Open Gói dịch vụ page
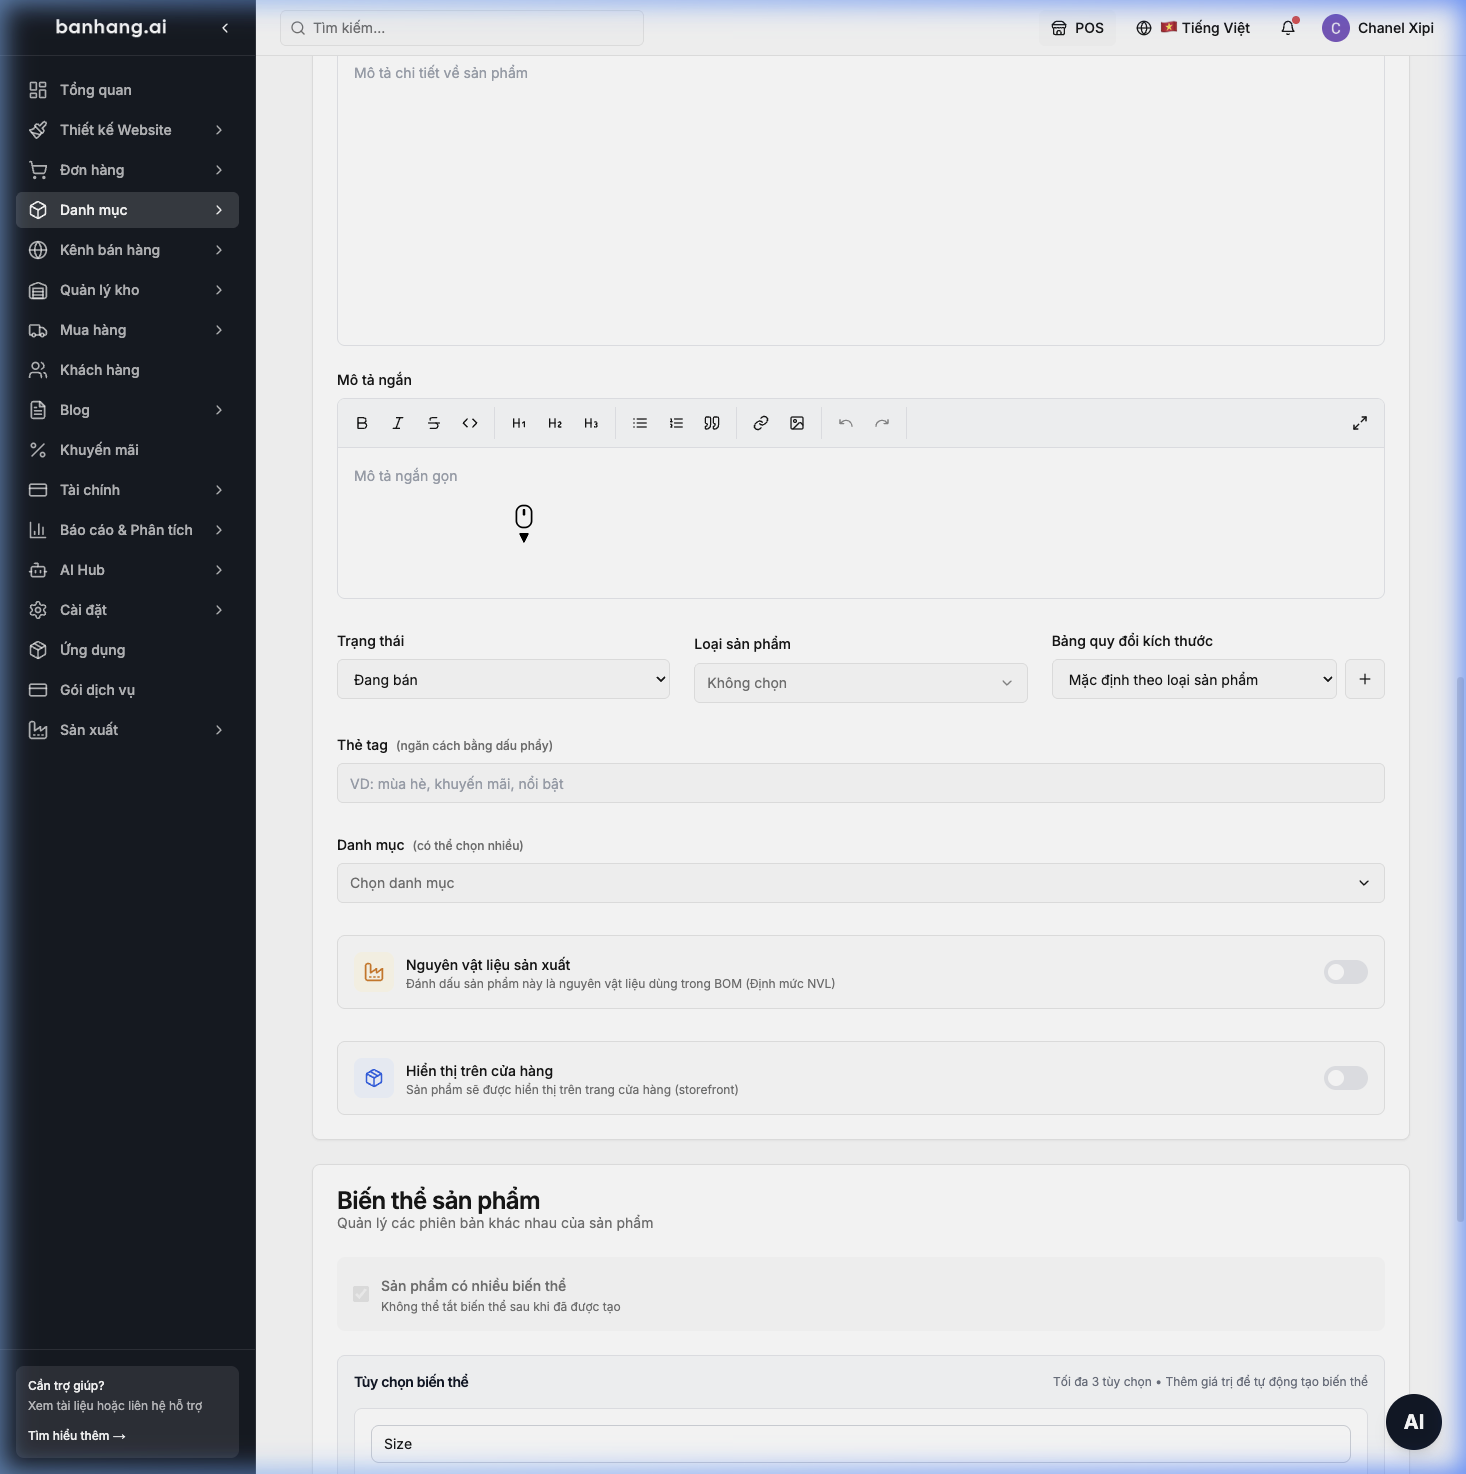Screen dimensions: 1466x1474 coord(127,690)
